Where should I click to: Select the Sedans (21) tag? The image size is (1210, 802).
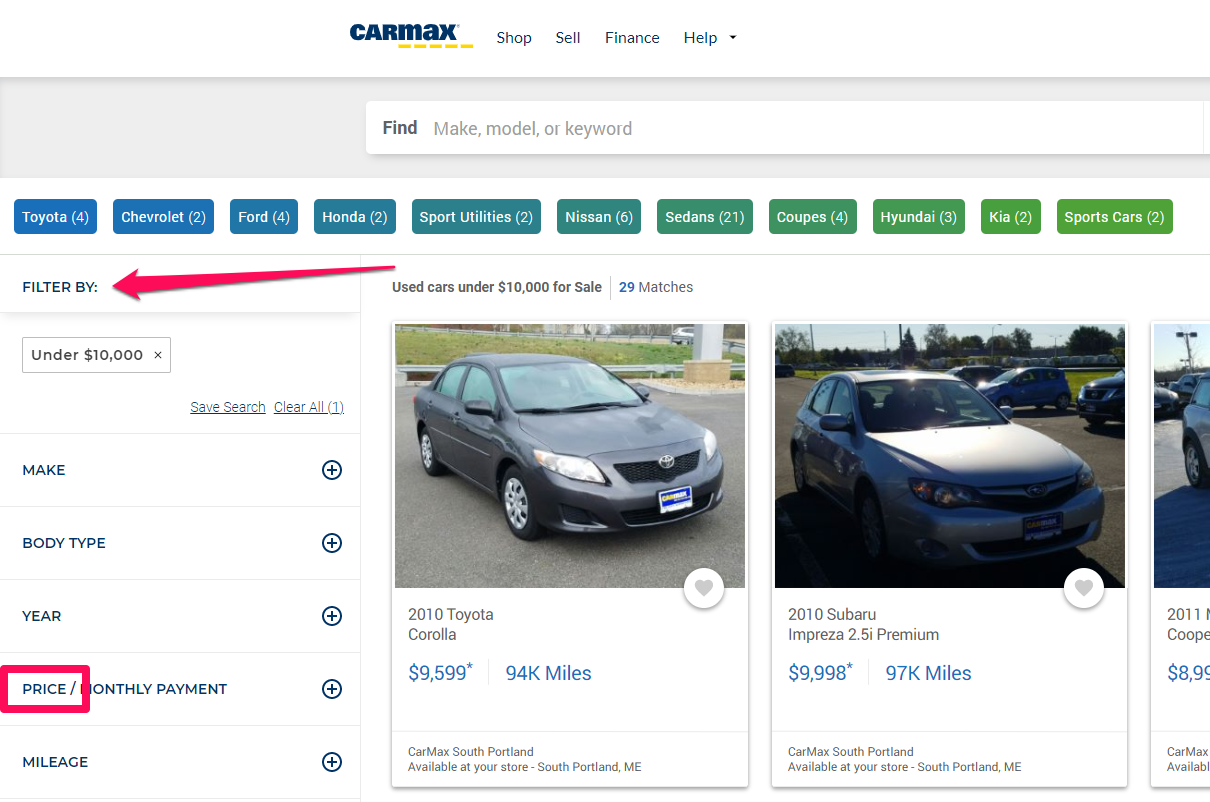tap(705, 217)
